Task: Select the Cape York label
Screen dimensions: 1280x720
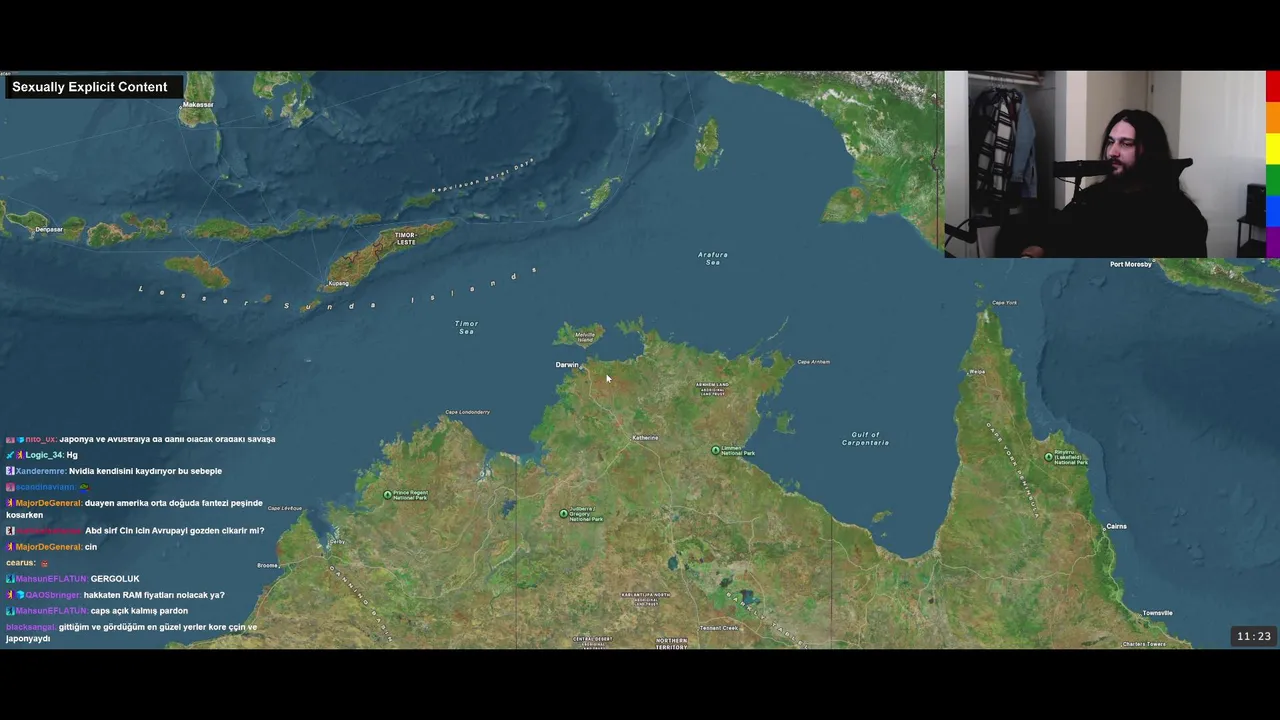Action: click(1004, 302)
